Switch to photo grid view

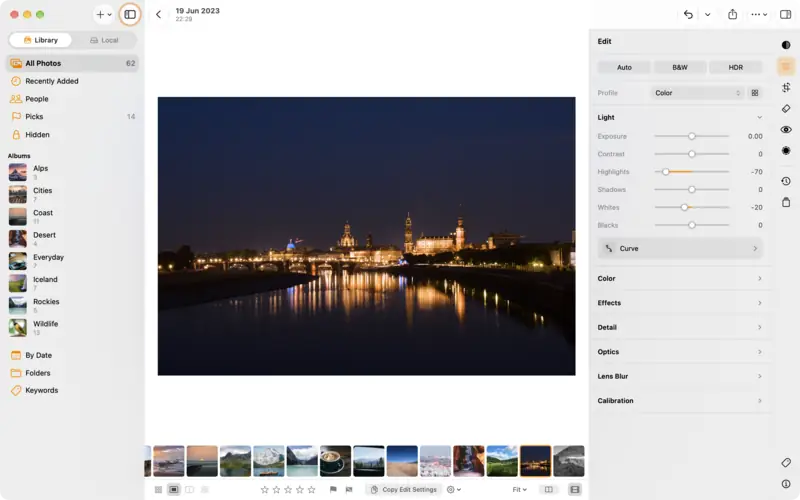(x=158, y=489)
